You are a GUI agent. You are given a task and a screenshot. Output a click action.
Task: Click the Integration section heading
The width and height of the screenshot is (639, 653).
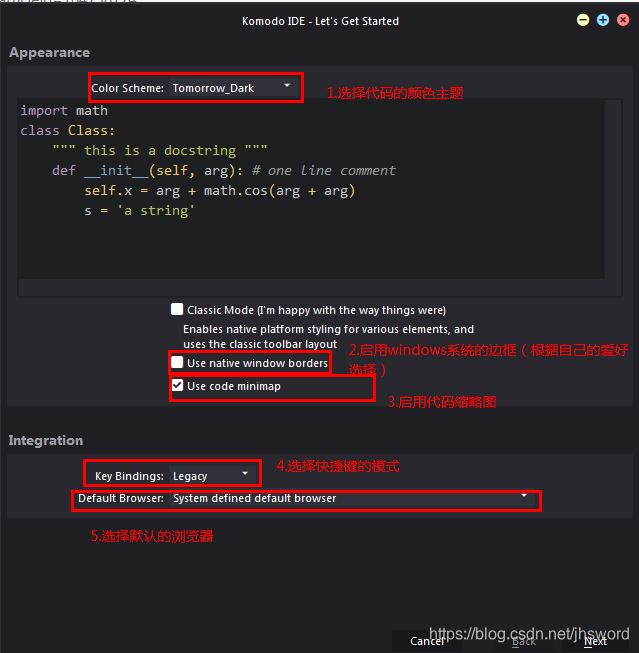[x=46, y=440]
